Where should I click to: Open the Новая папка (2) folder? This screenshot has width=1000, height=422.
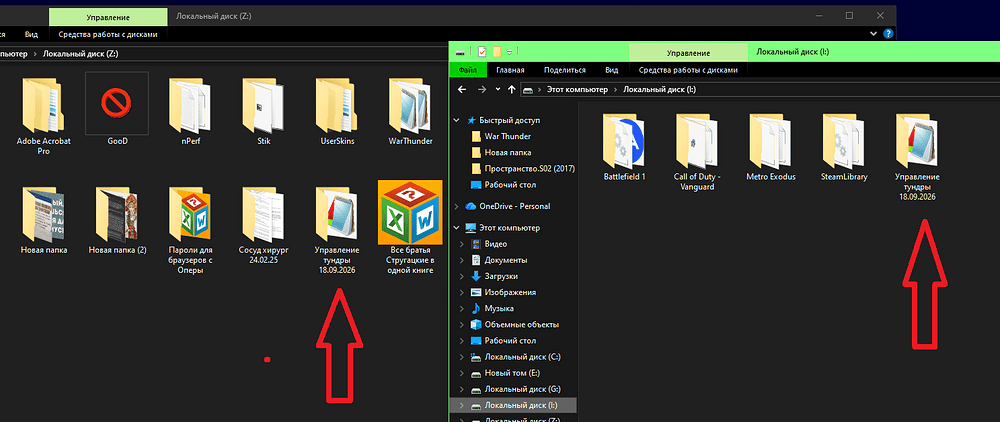coord(117,219)
